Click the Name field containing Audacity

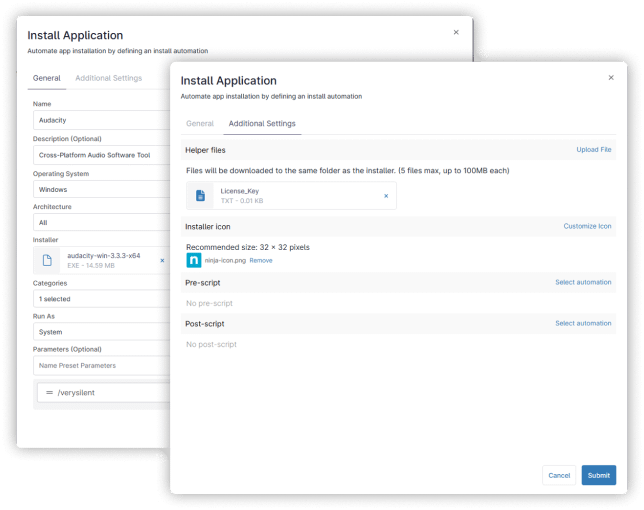click(x=101, y=120)
